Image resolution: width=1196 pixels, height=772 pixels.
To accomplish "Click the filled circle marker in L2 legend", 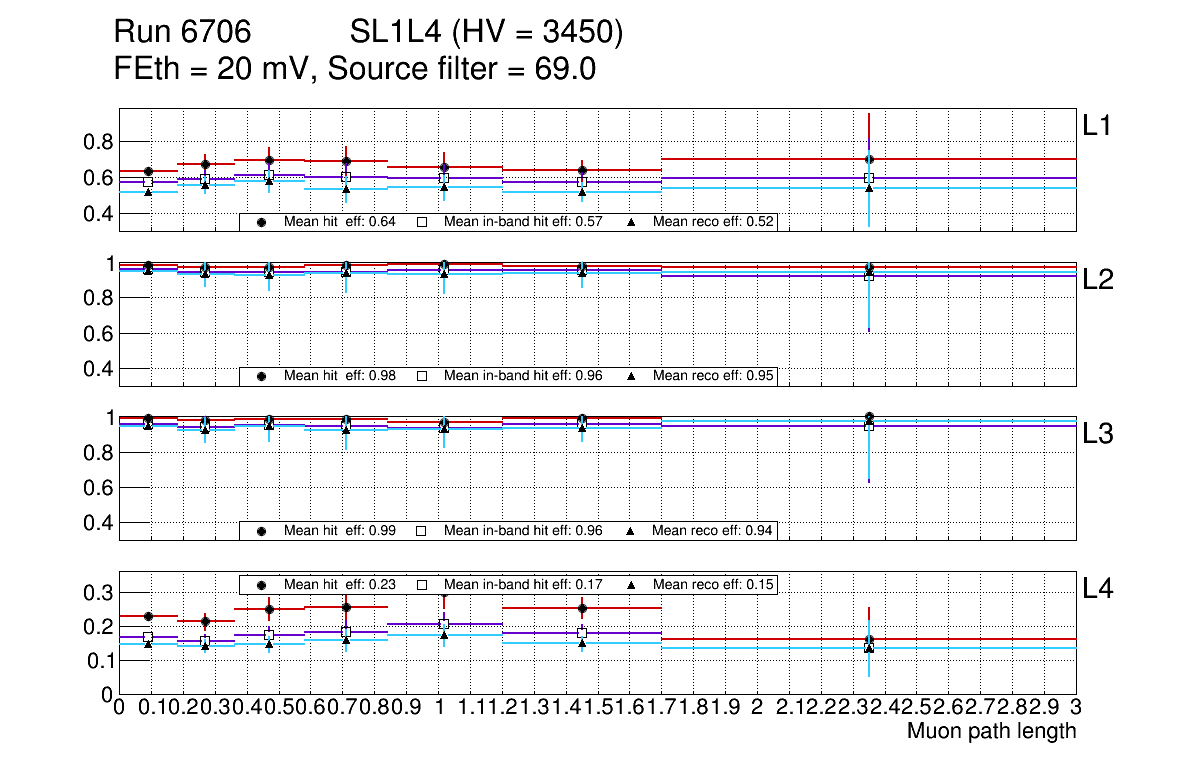I will 262,376.
